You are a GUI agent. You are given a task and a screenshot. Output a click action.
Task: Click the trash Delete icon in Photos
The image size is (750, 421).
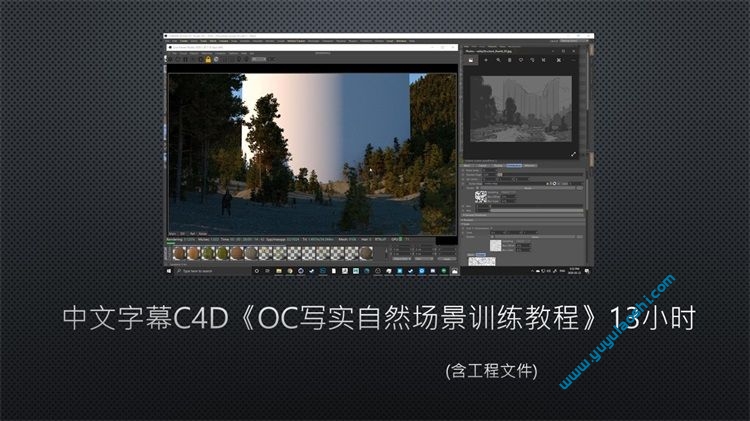pos(509,60)
